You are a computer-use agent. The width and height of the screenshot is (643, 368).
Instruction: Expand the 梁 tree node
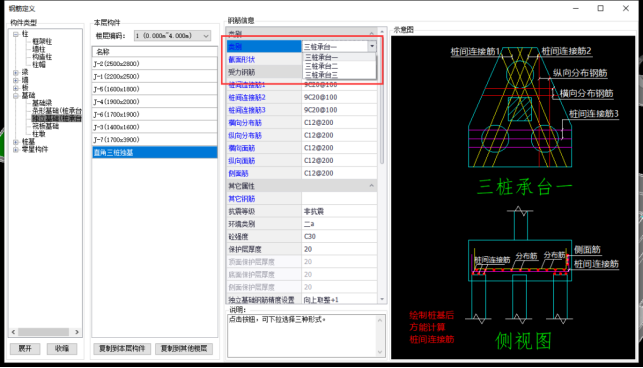tap(16, 73)
